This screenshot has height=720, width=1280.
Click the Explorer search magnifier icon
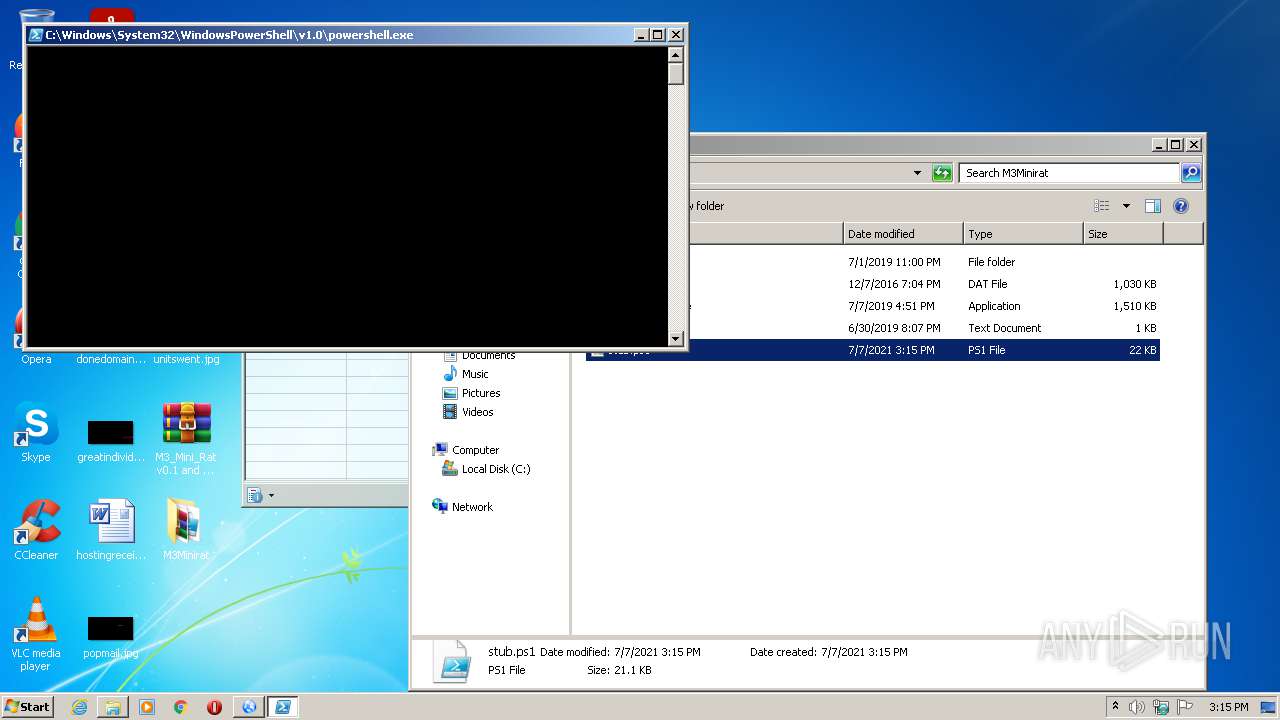click(x=1190, y=173)
